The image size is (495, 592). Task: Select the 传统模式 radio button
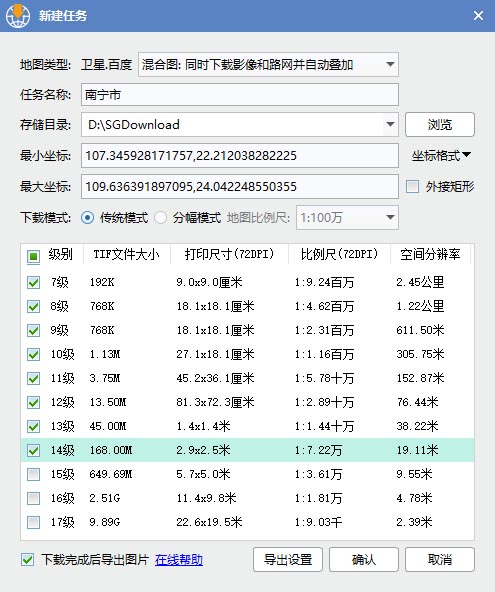pyautogui.click(x=88, y=217)
